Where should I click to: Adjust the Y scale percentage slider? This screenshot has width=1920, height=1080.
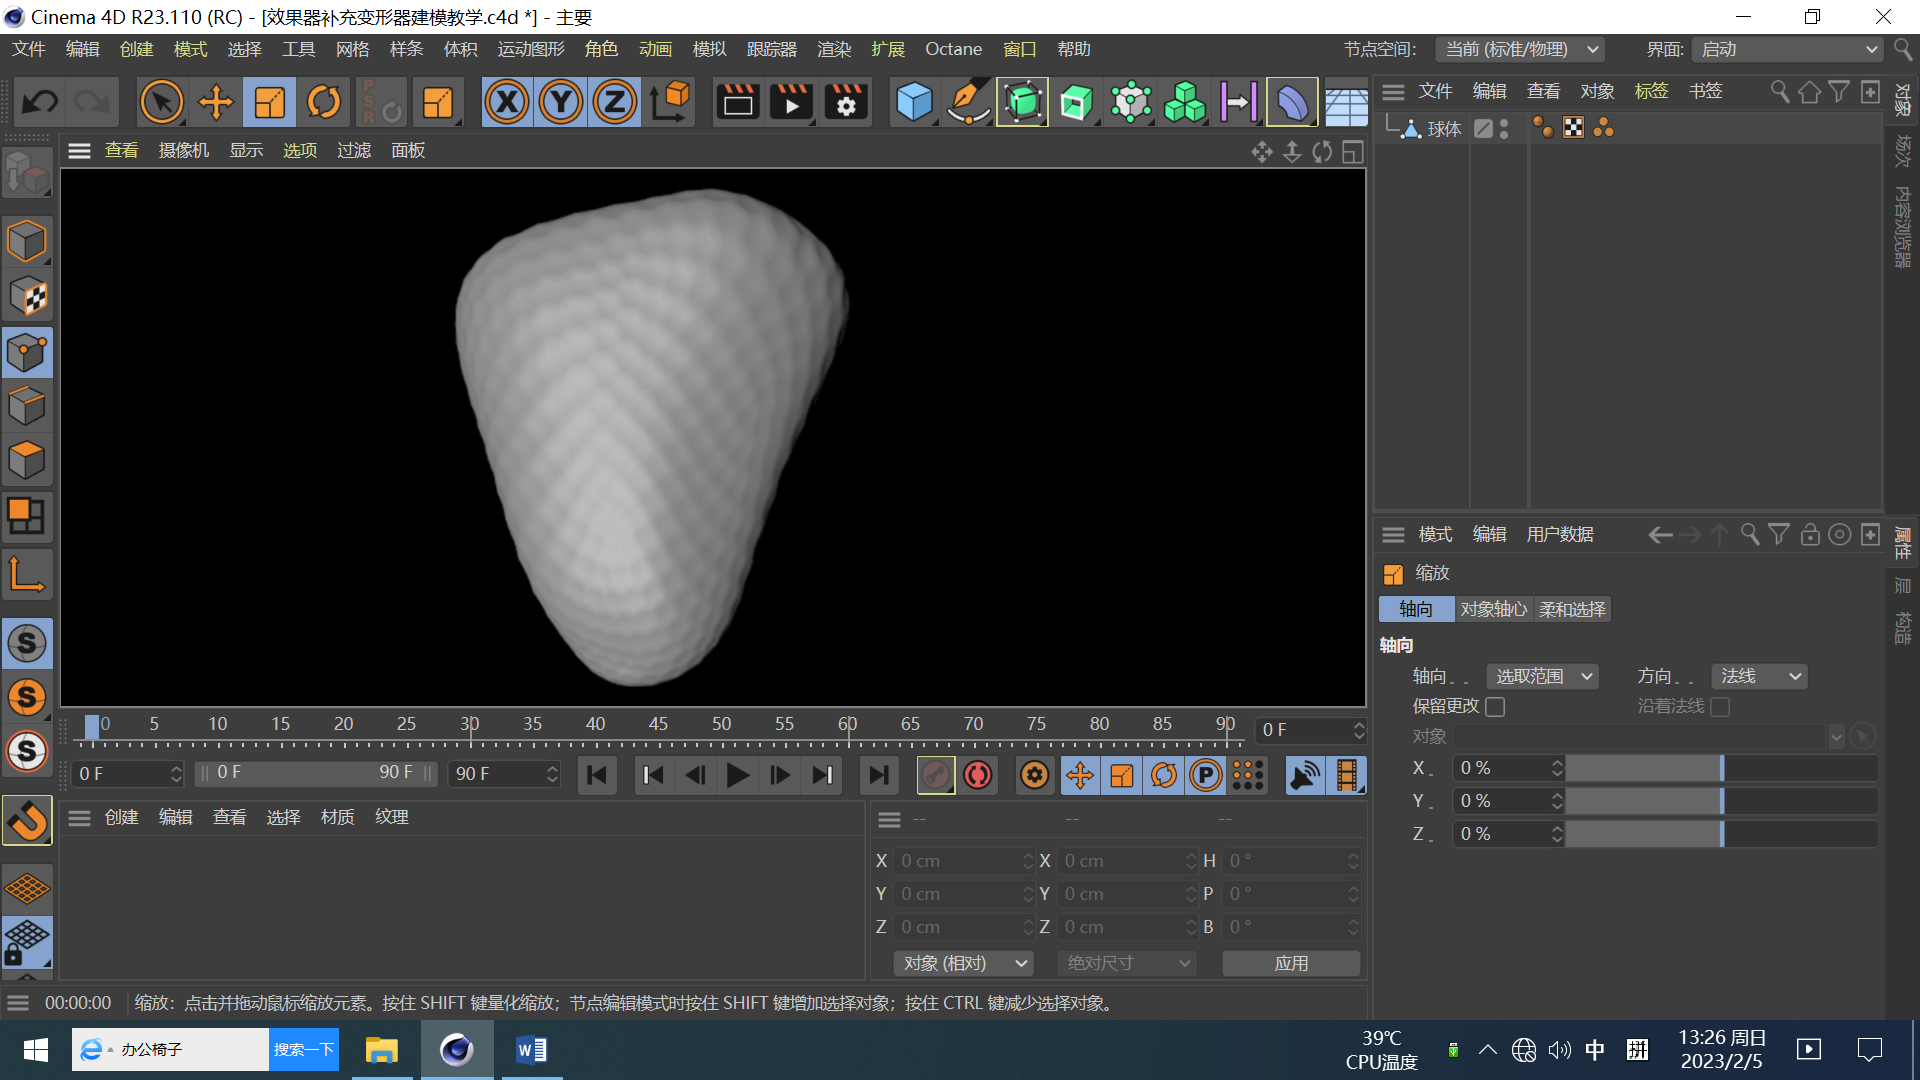(1720, 801)
